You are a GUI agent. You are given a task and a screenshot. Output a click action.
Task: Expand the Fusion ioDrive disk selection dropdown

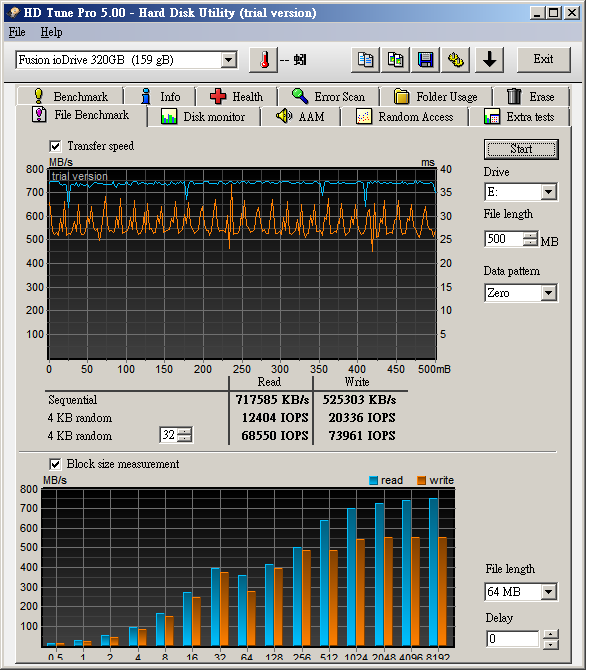[x=229, y=60]
